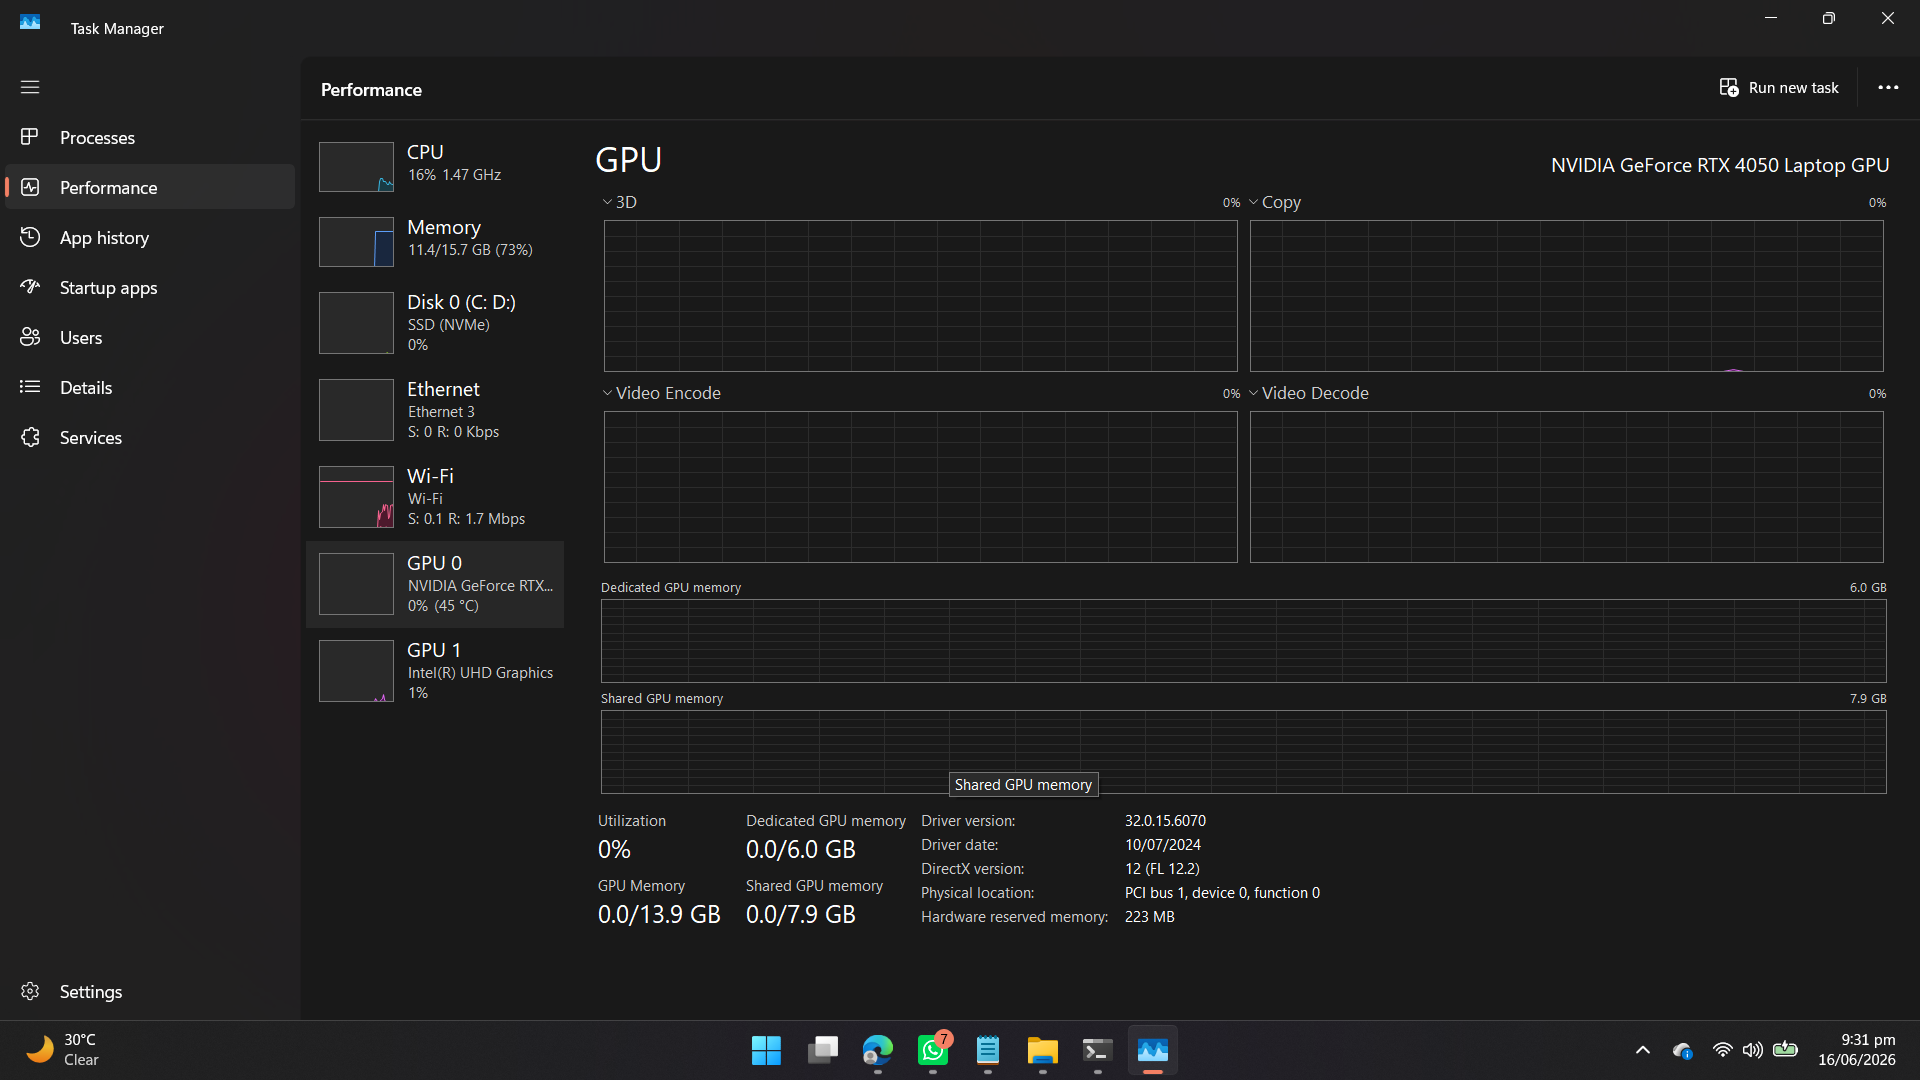Go to the Startup apps page
Viewport: 1920px width, 1080px height.
[150, 287]
